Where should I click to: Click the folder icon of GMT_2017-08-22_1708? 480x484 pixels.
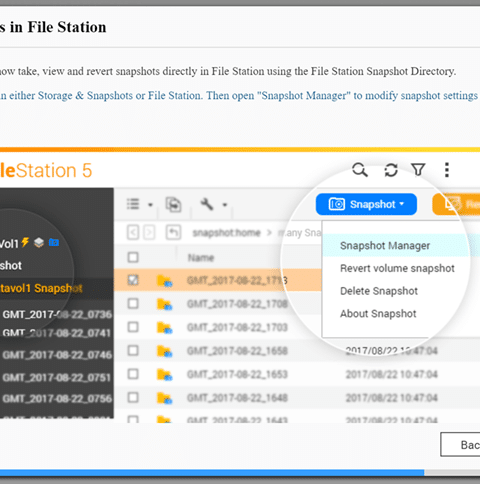click(164, 304)
